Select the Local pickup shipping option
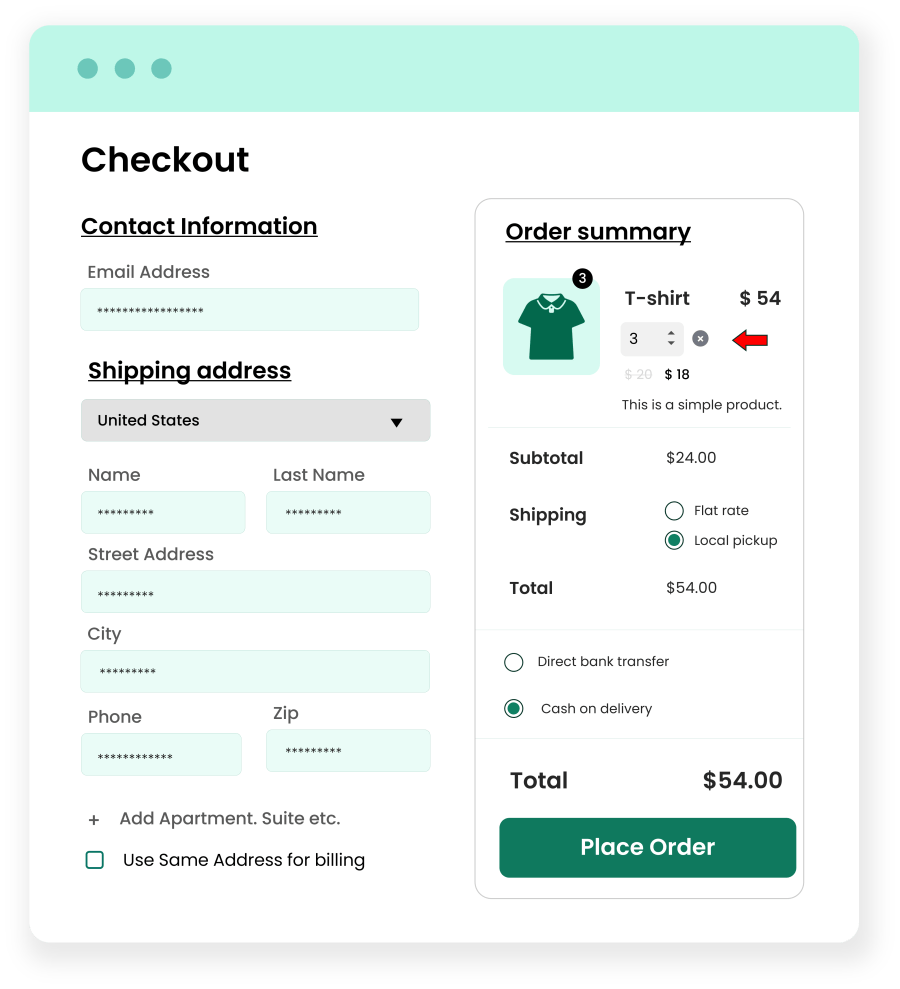 (x=674, y=541)
